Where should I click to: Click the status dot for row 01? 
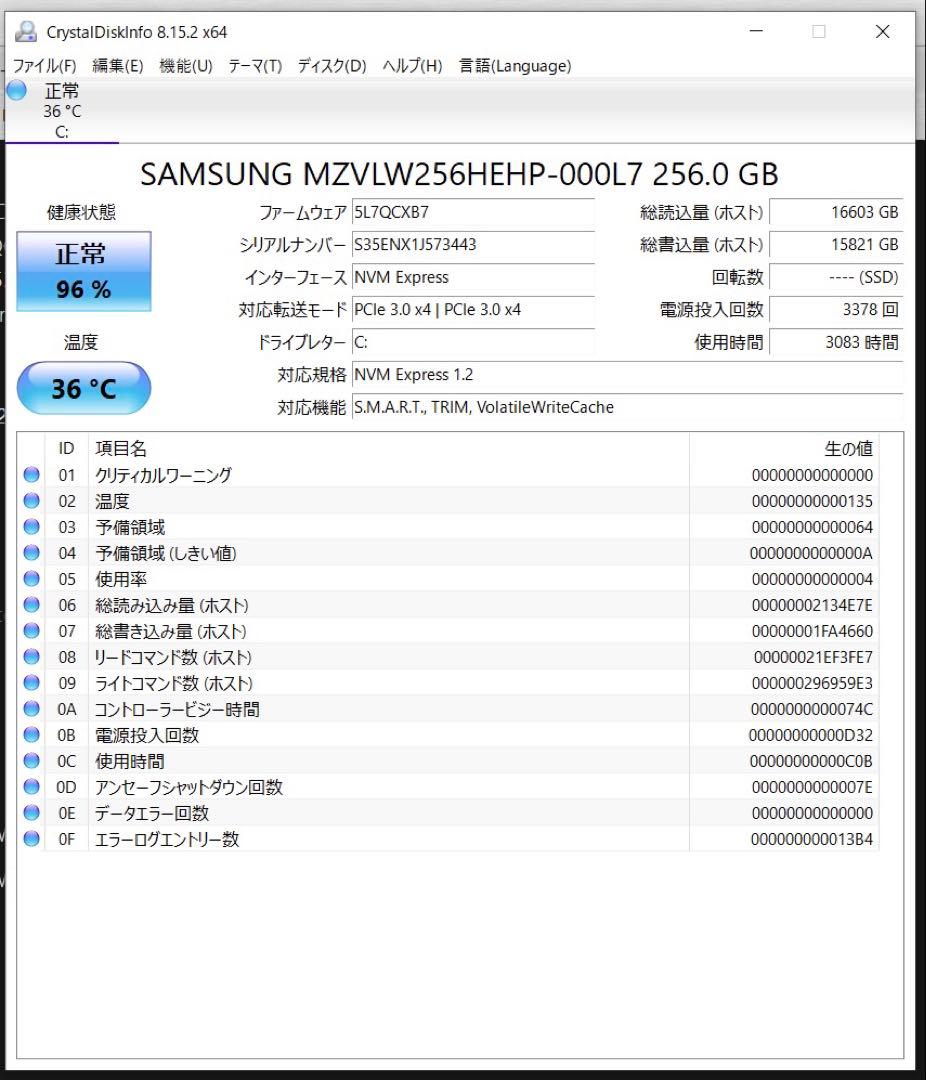pyautogui.click(x=31, y=475)
